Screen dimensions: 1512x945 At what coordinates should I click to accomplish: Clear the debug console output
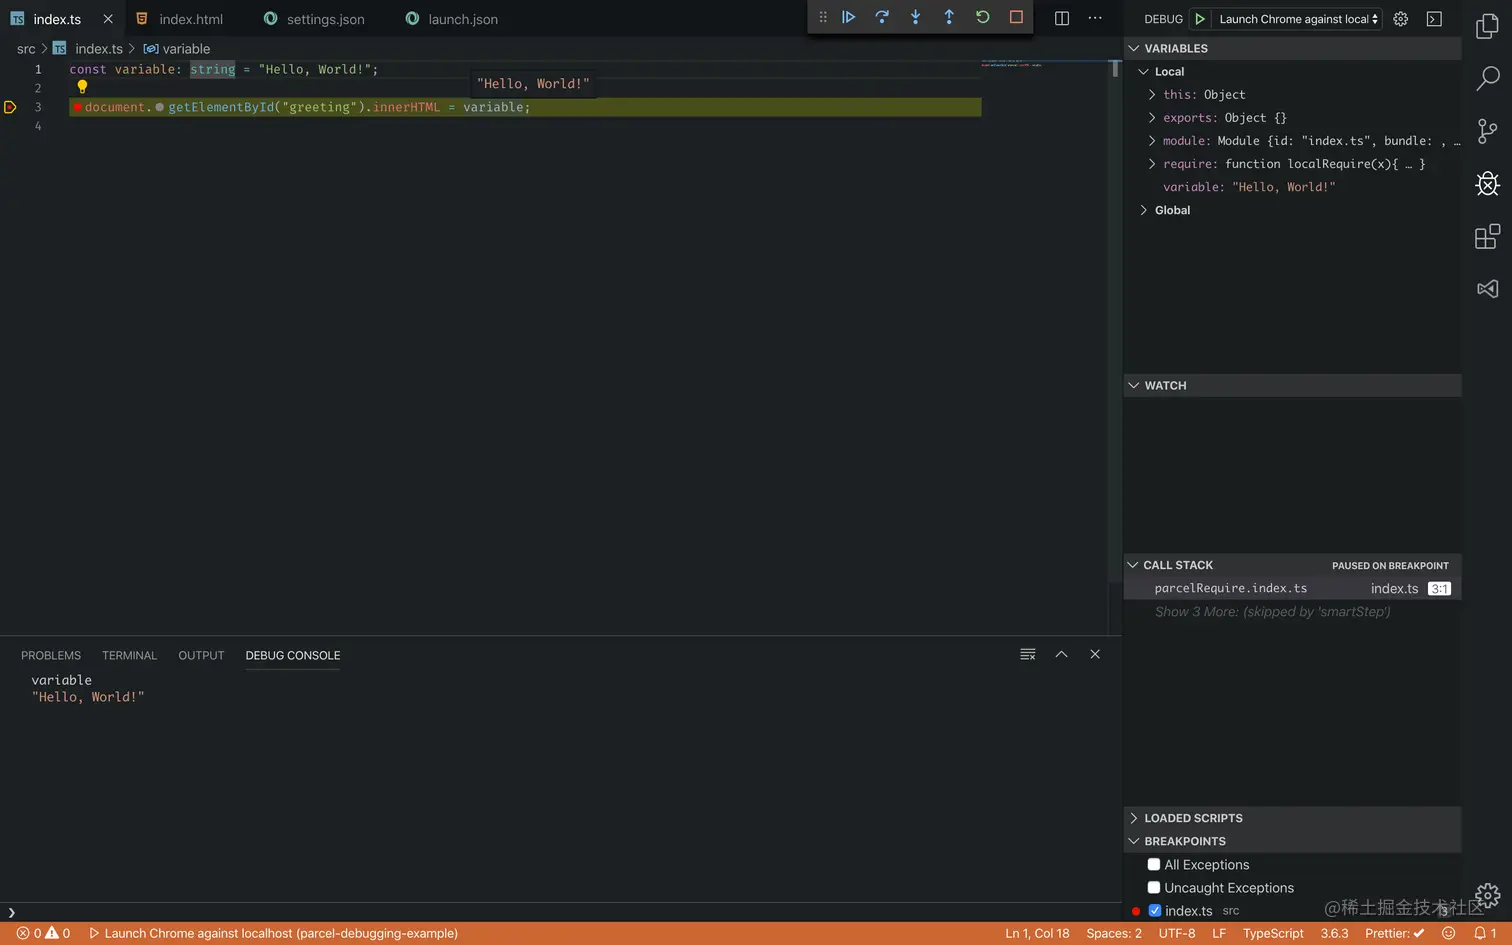pos(1028,654)
